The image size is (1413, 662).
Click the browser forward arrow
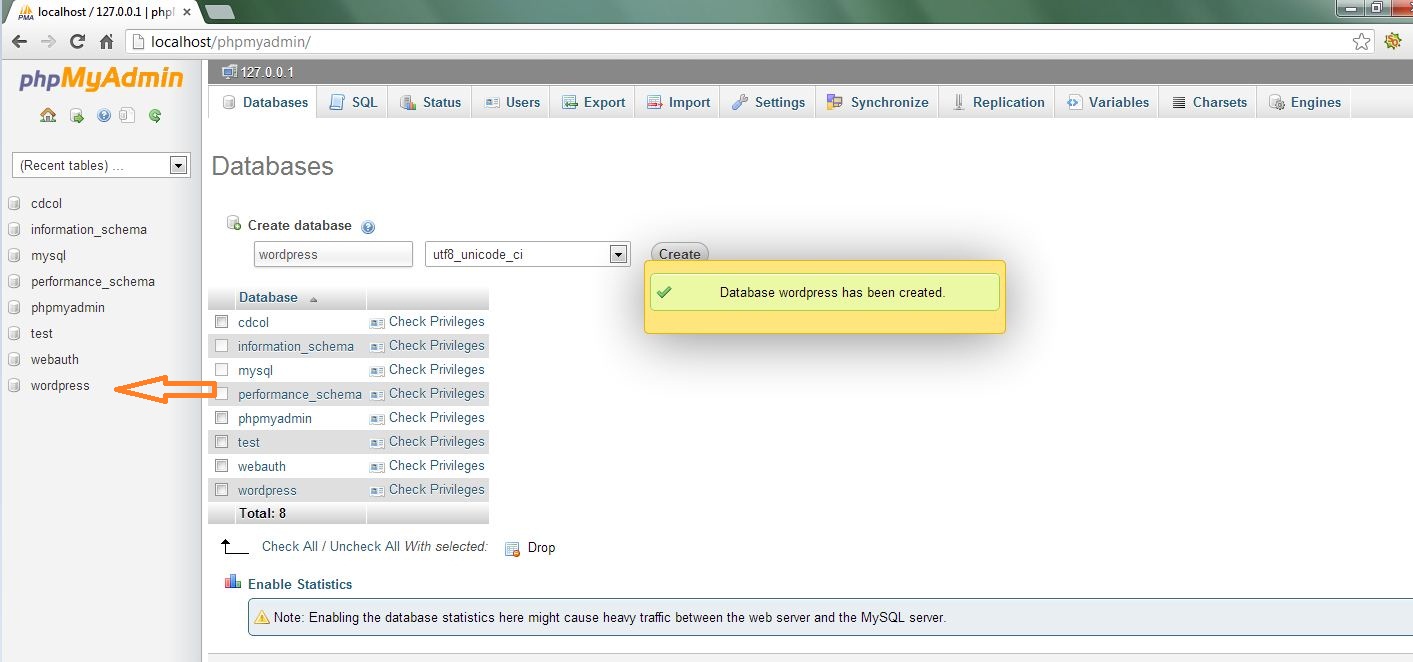pos(48,41)
